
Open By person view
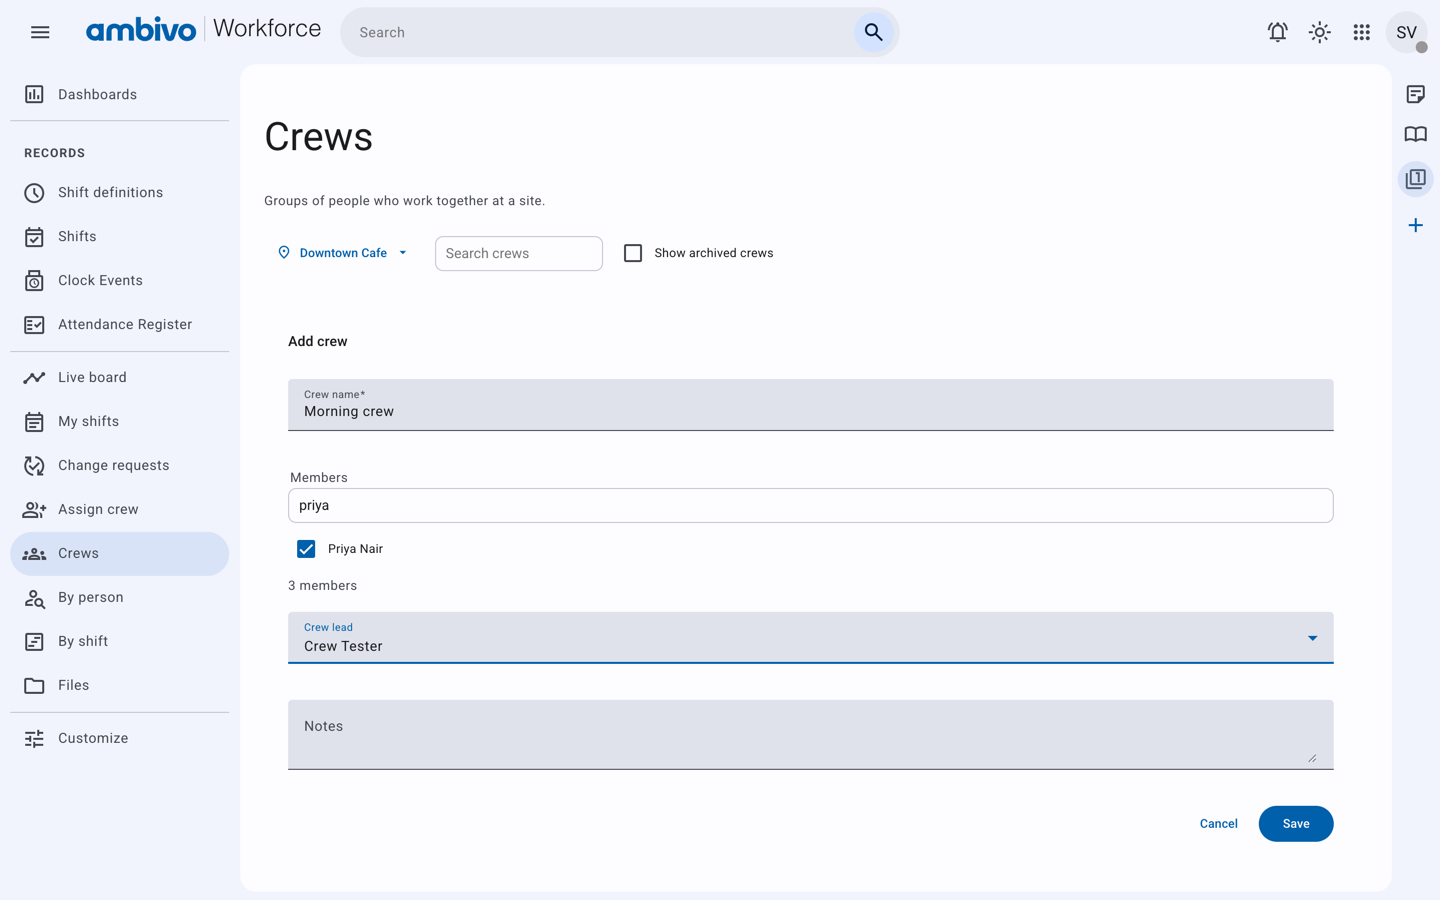[120, 597]
